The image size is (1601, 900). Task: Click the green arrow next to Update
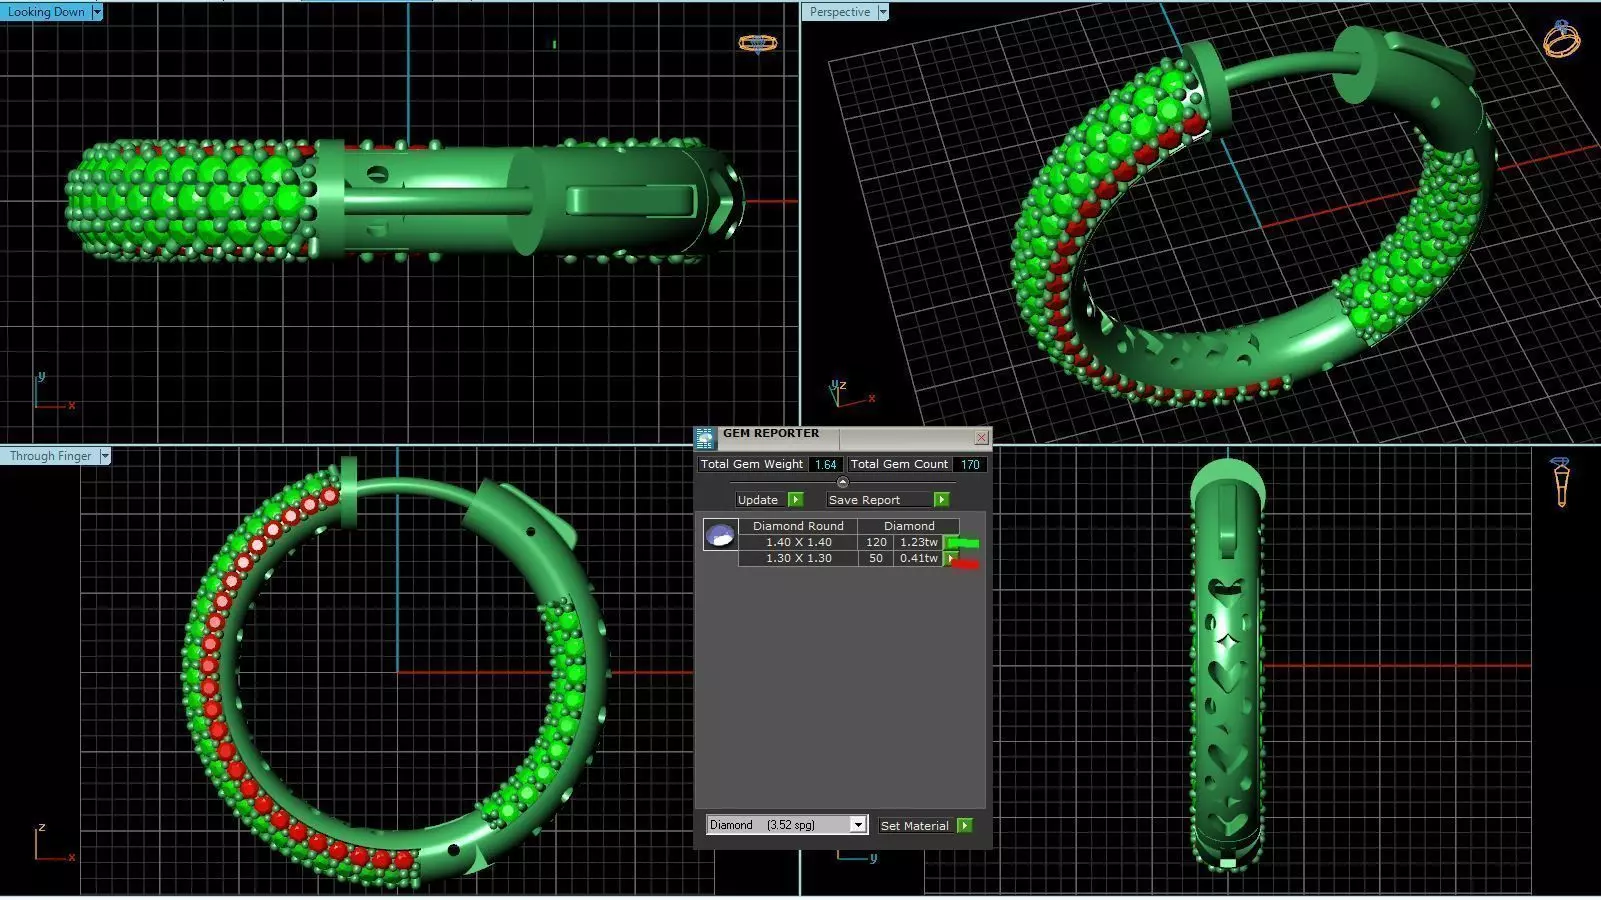[795, 500]
